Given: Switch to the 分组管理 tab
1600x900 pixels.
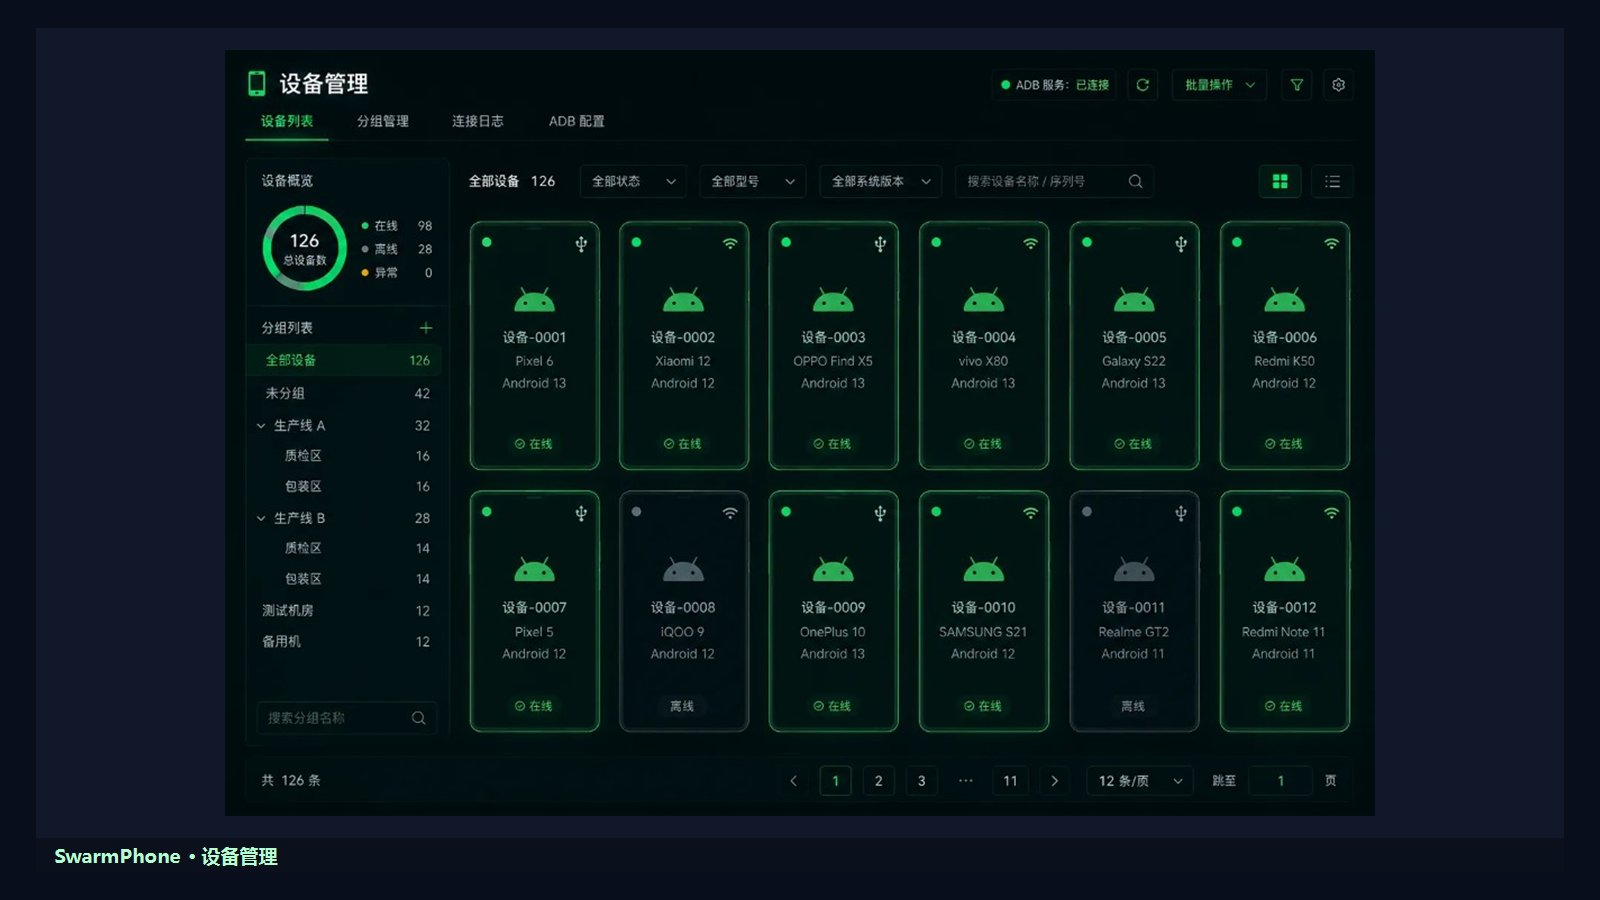Looking at the screenshot, I should click(382, 121).
